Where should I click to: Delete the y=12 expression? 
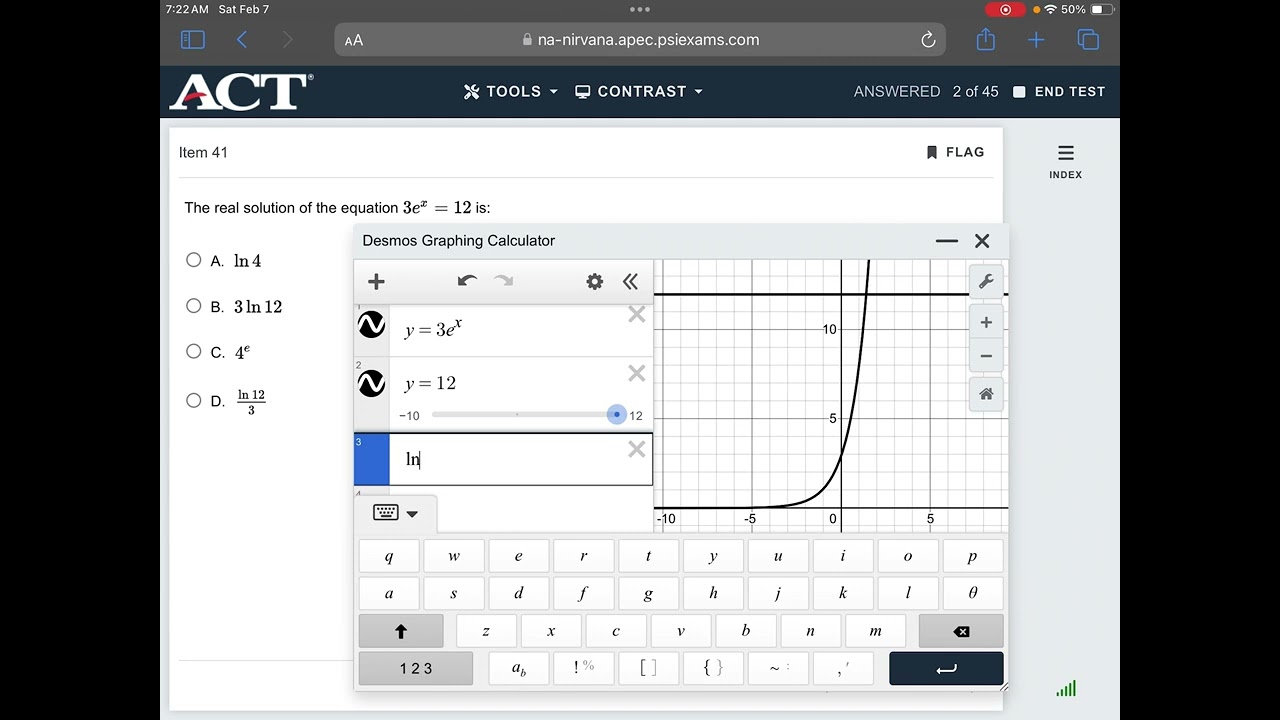(x=637, y=373)
